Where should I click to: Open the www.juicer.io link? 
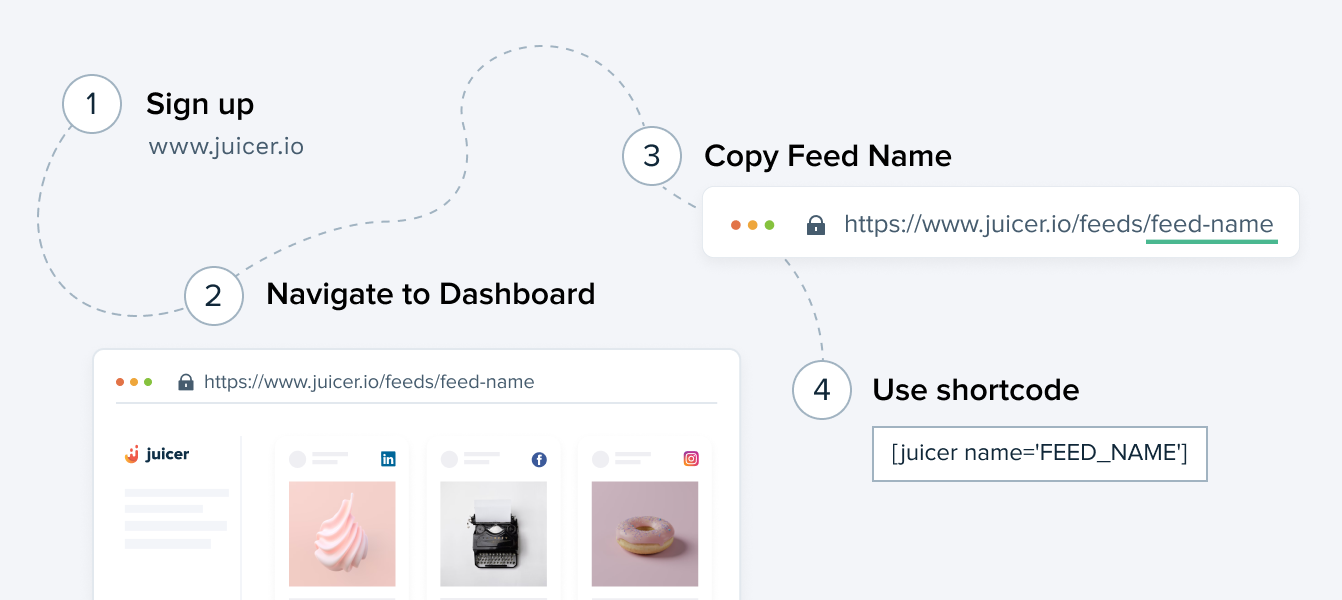click(x=226, y=147)
